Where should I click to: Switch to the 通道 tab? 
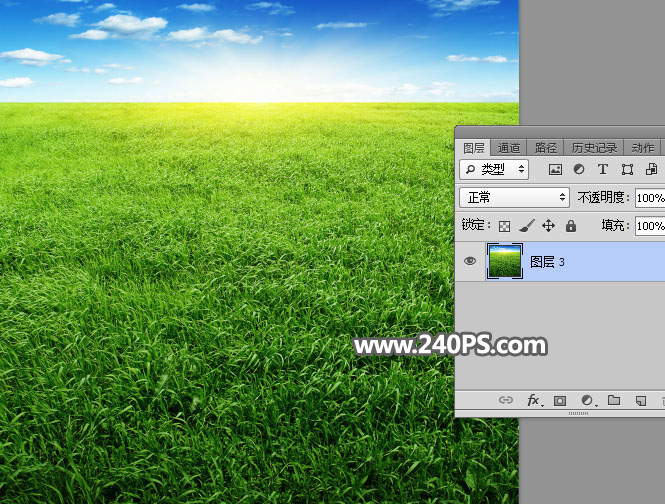coord(509,148)
